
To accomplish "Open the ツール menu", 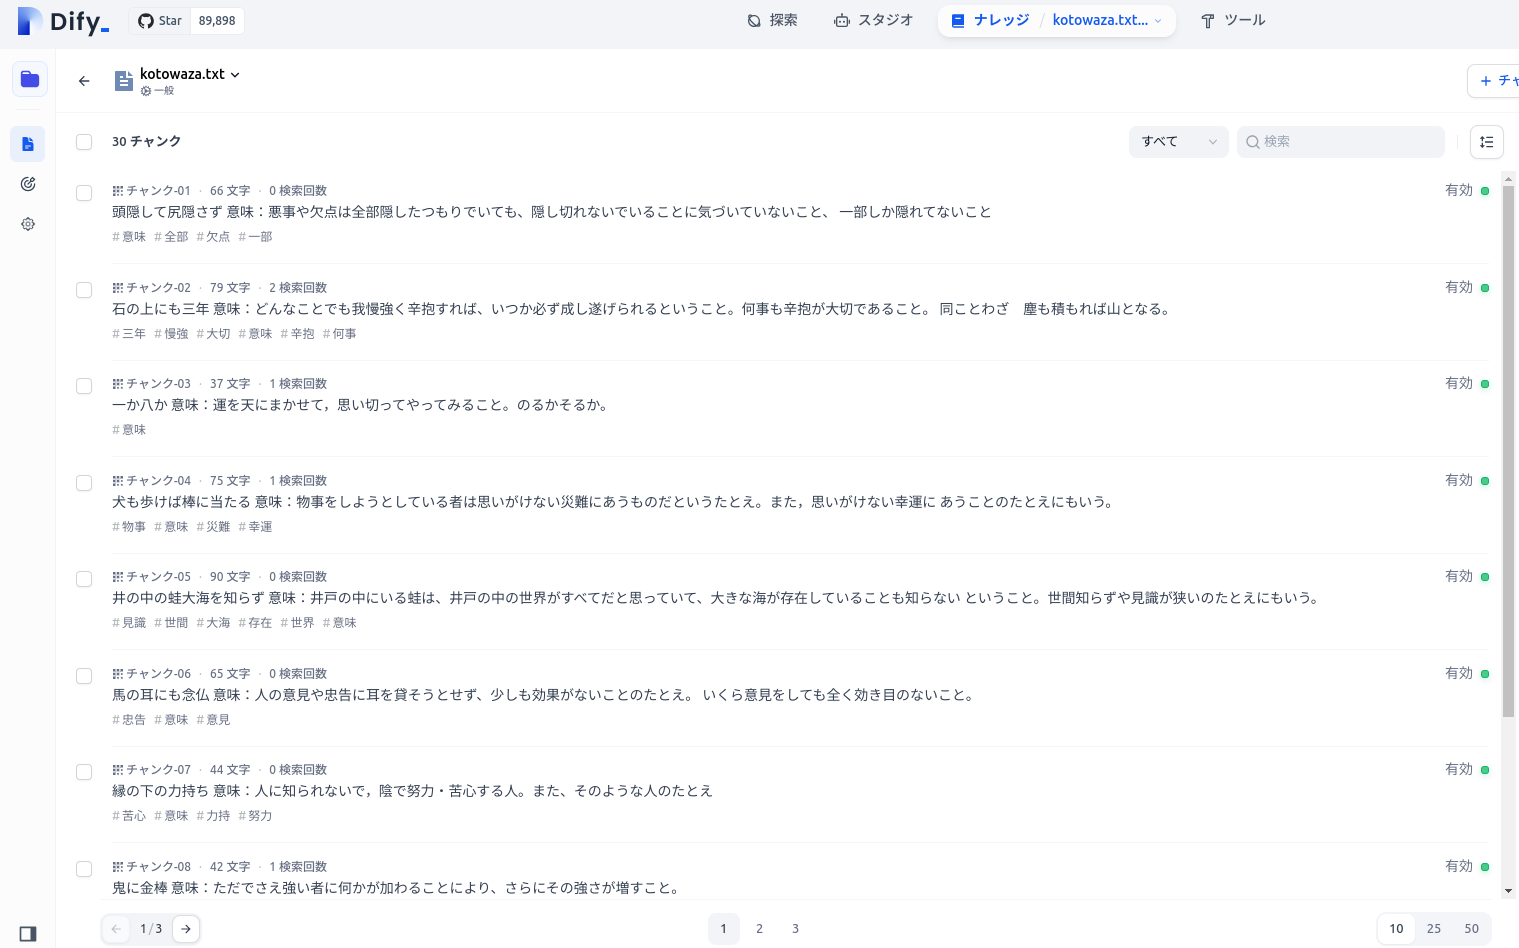I will [x=1233, y=20].
